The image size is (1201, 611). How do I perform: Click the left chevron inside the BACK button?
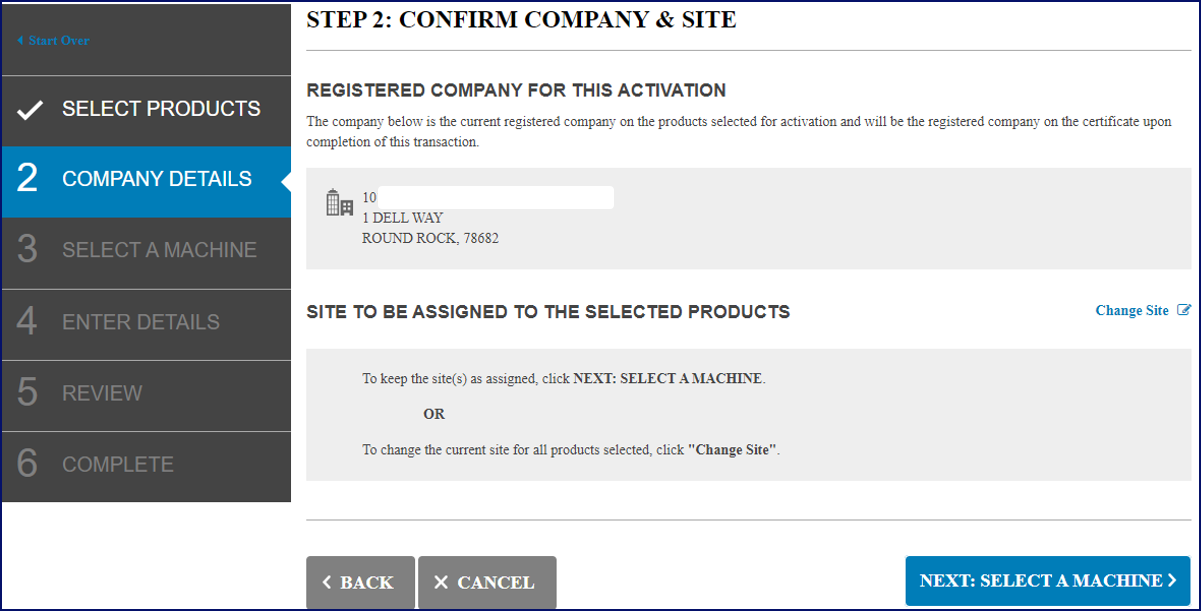click(328, 582)
